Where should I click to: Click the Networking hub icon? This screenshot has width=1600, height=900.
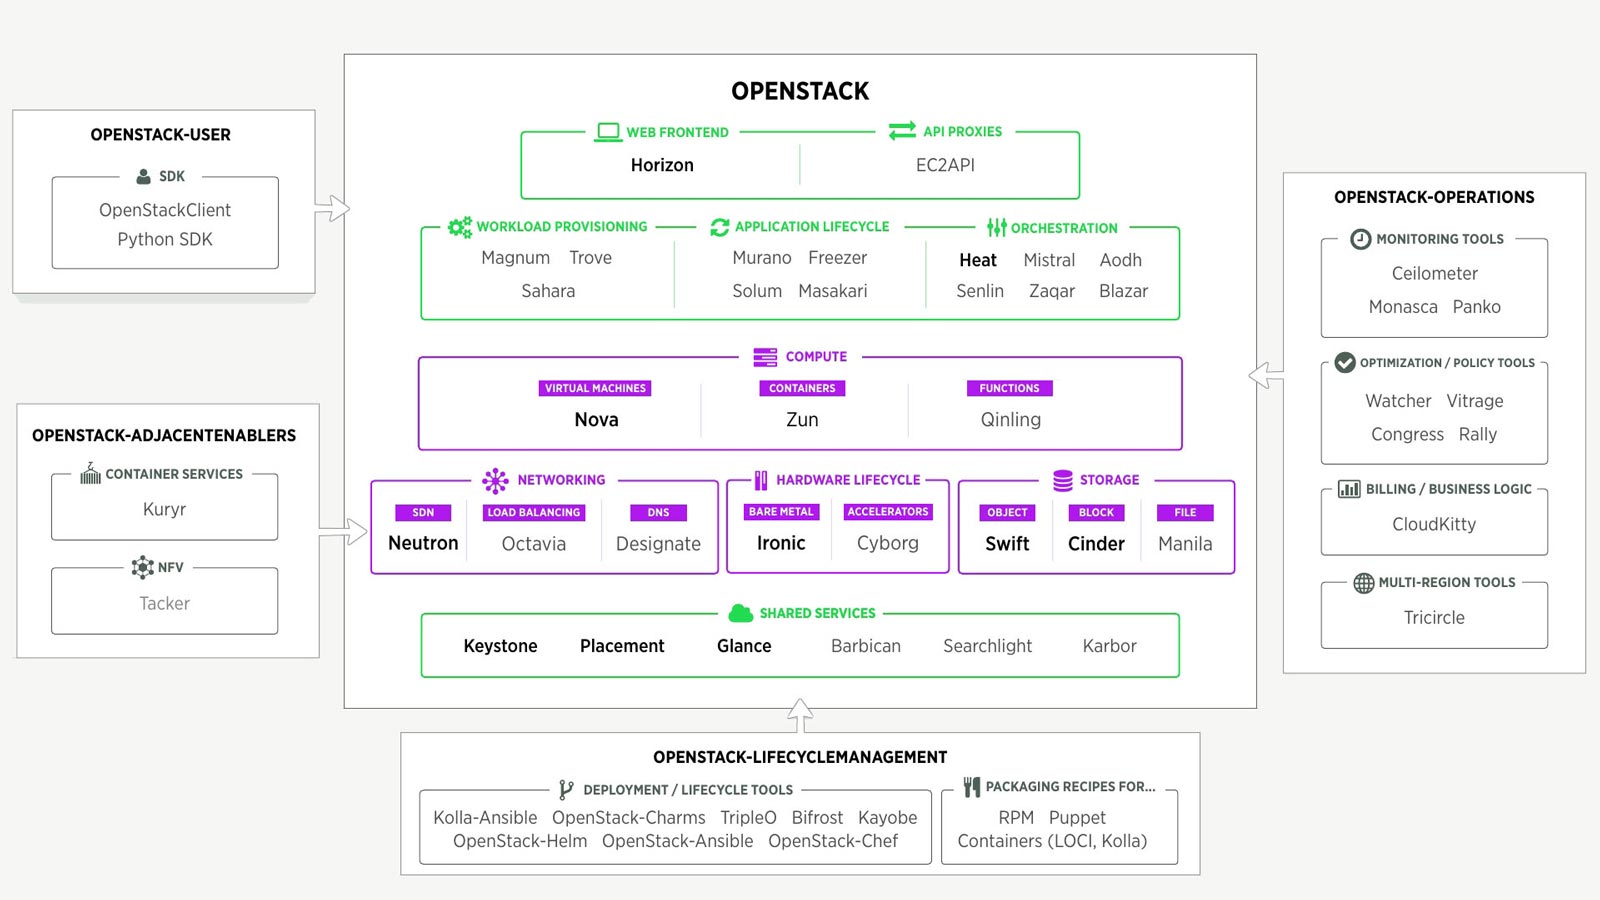pyautogui.click(x=495, y=481)
